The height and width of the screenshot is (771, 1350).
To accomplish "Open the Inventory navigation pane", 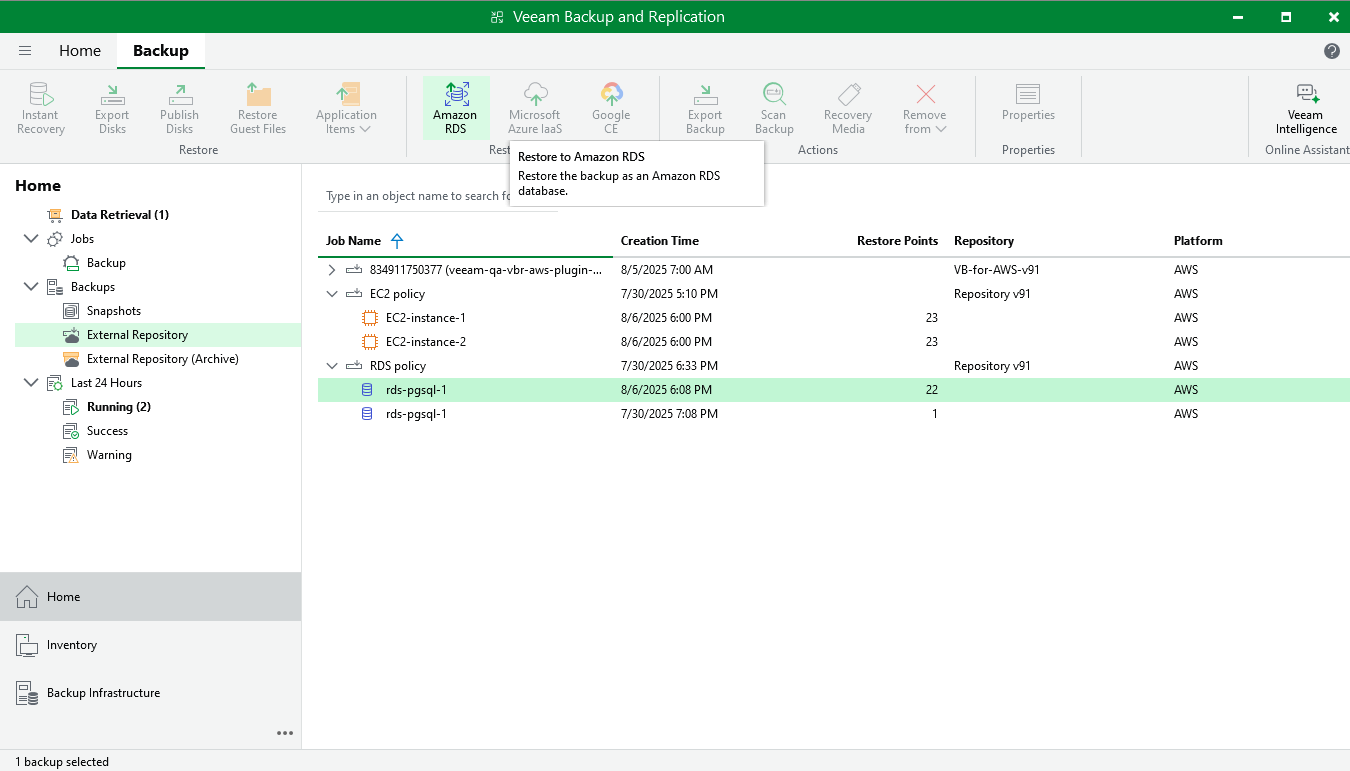I will point(150,645).
